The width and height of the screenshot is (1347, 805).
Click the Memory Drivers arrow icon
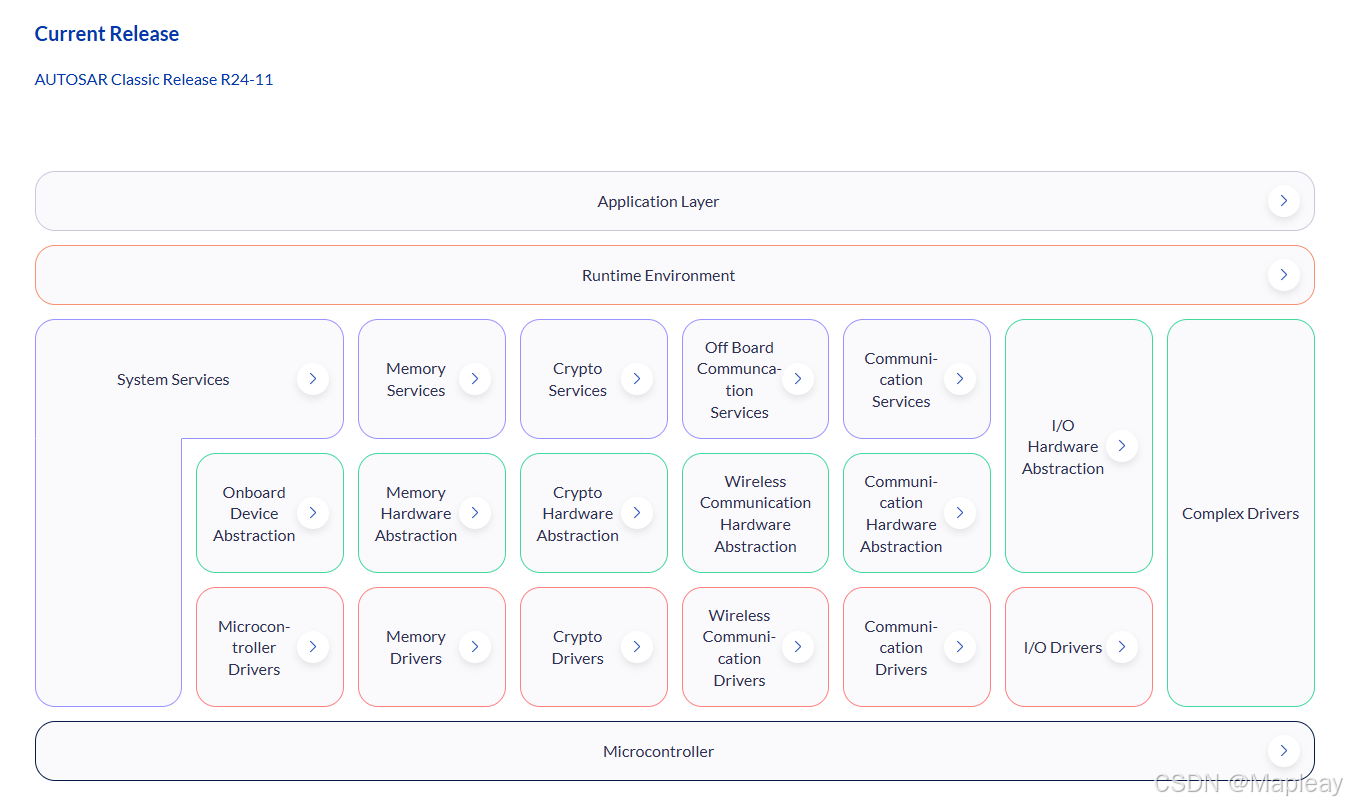tap(475, 647)
